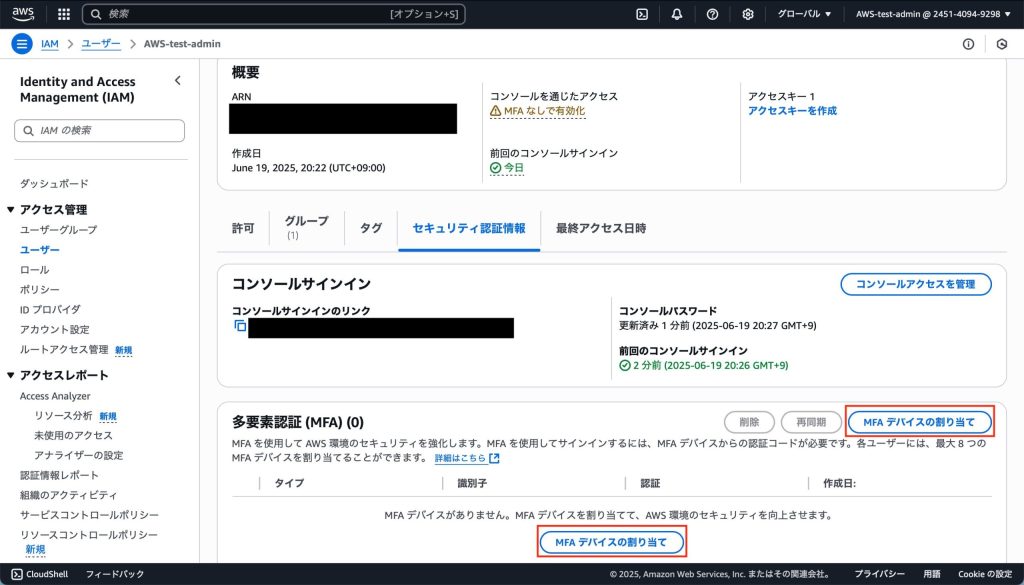Open the グローバル region dropdown
This screenshot has height=585, width=1024.
[x=804, y=14]
